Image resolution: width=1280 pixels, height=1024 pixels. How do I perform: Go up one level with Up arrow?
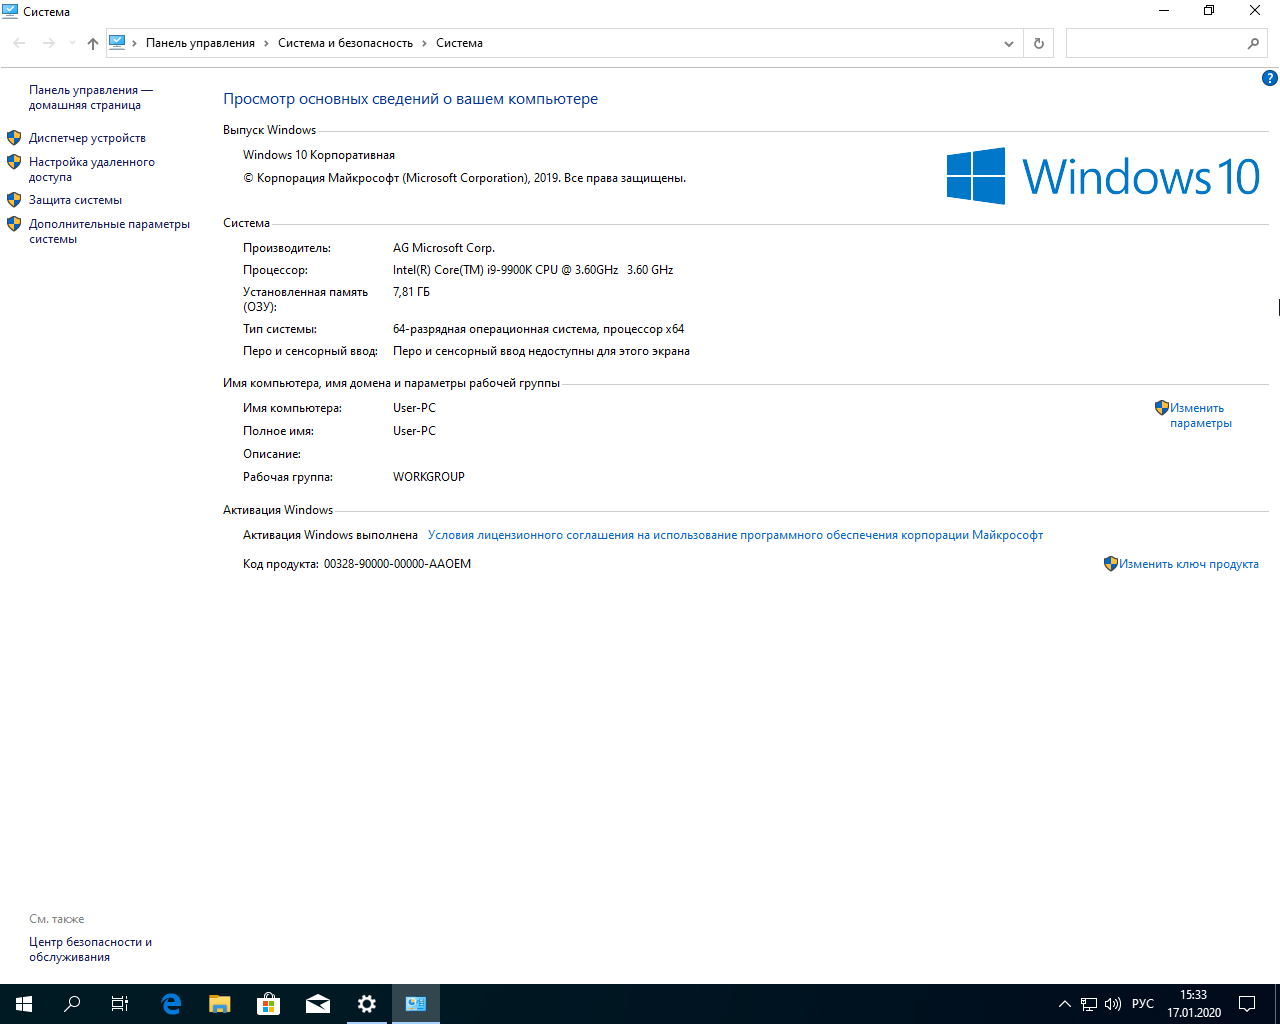click(x=93, y=43)
